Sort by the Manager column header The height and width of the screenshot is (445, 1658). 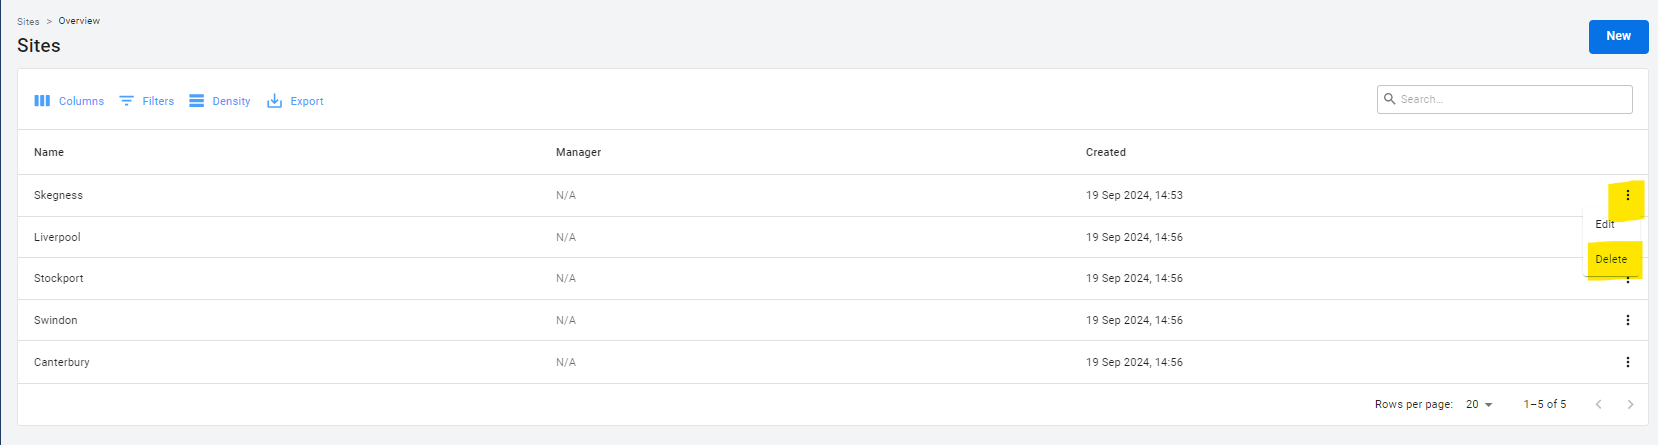[x=578, y=152]
